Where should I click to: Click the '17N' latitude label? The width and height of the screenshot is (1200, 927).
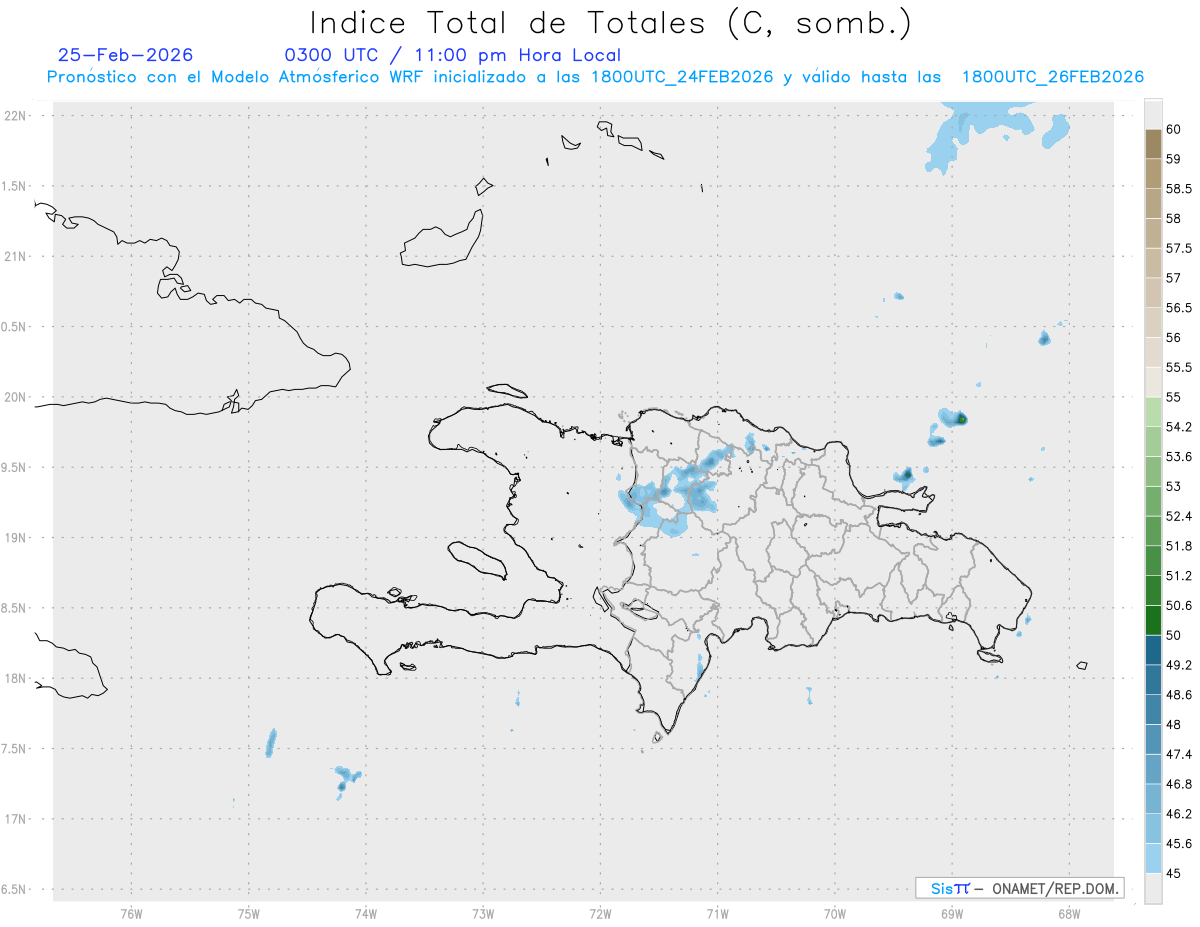coord(17,819)
